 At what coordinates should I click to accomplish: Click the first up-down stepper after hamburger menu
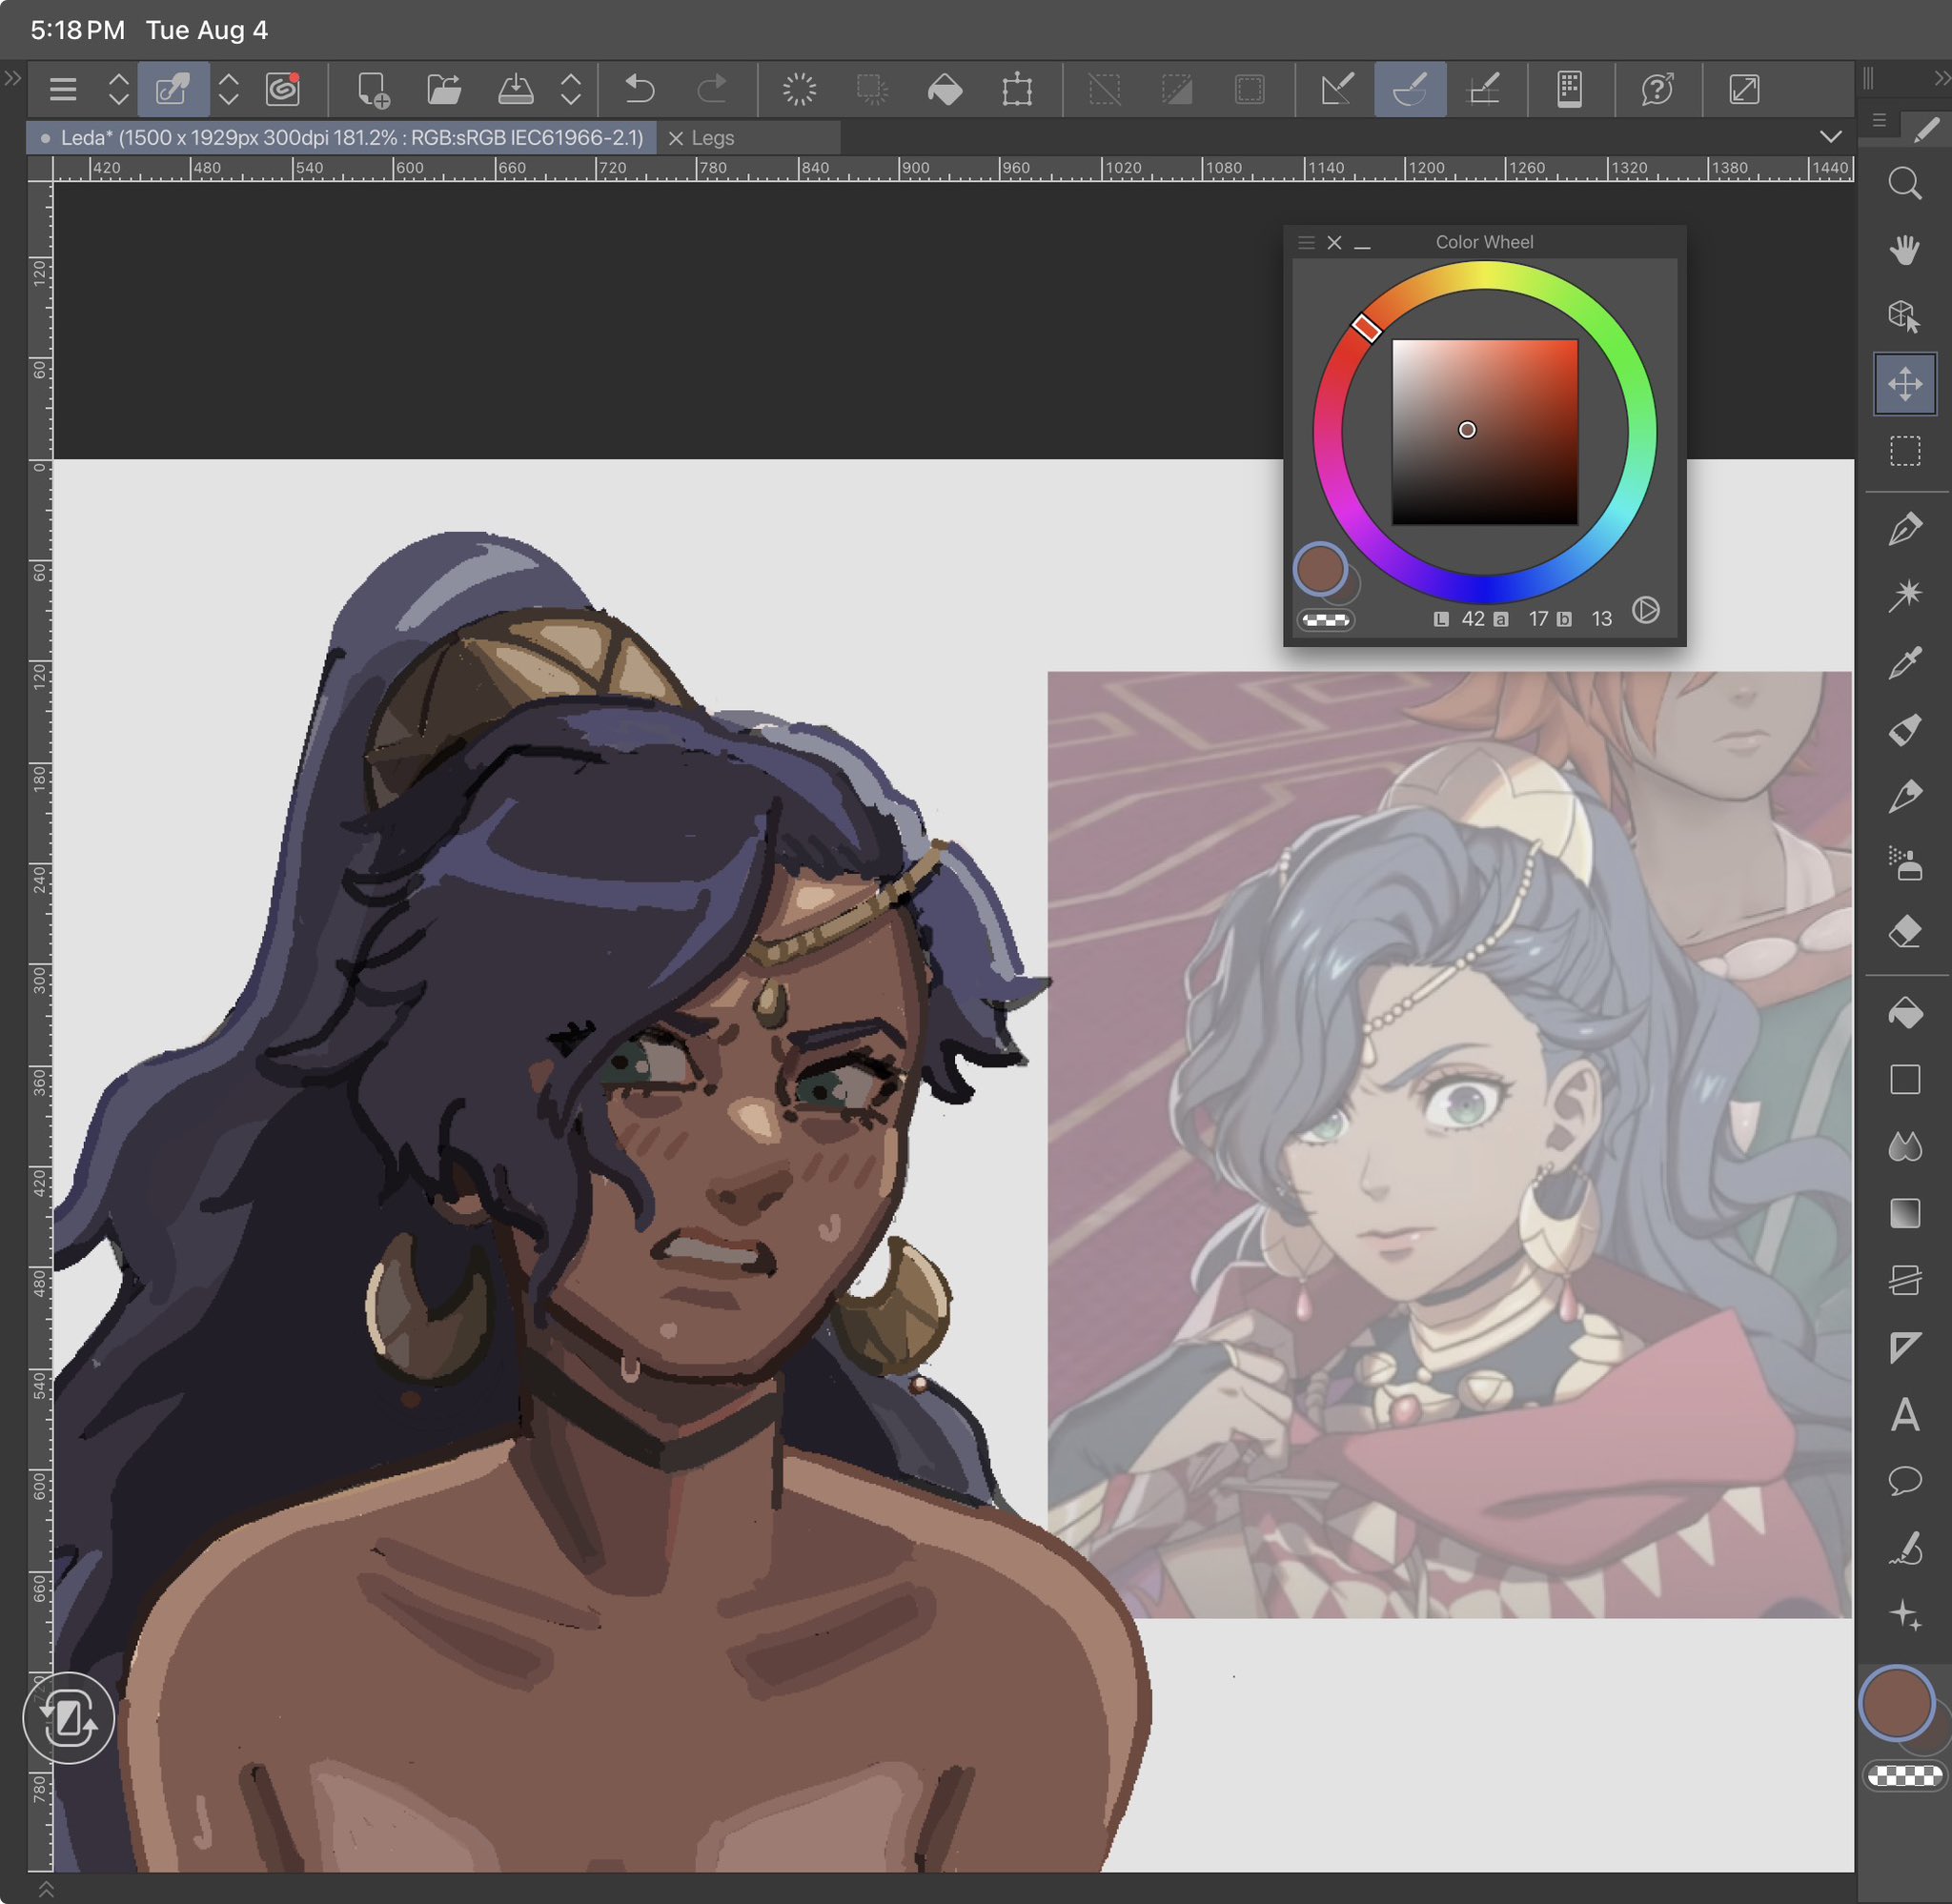[x=118, y=89]
